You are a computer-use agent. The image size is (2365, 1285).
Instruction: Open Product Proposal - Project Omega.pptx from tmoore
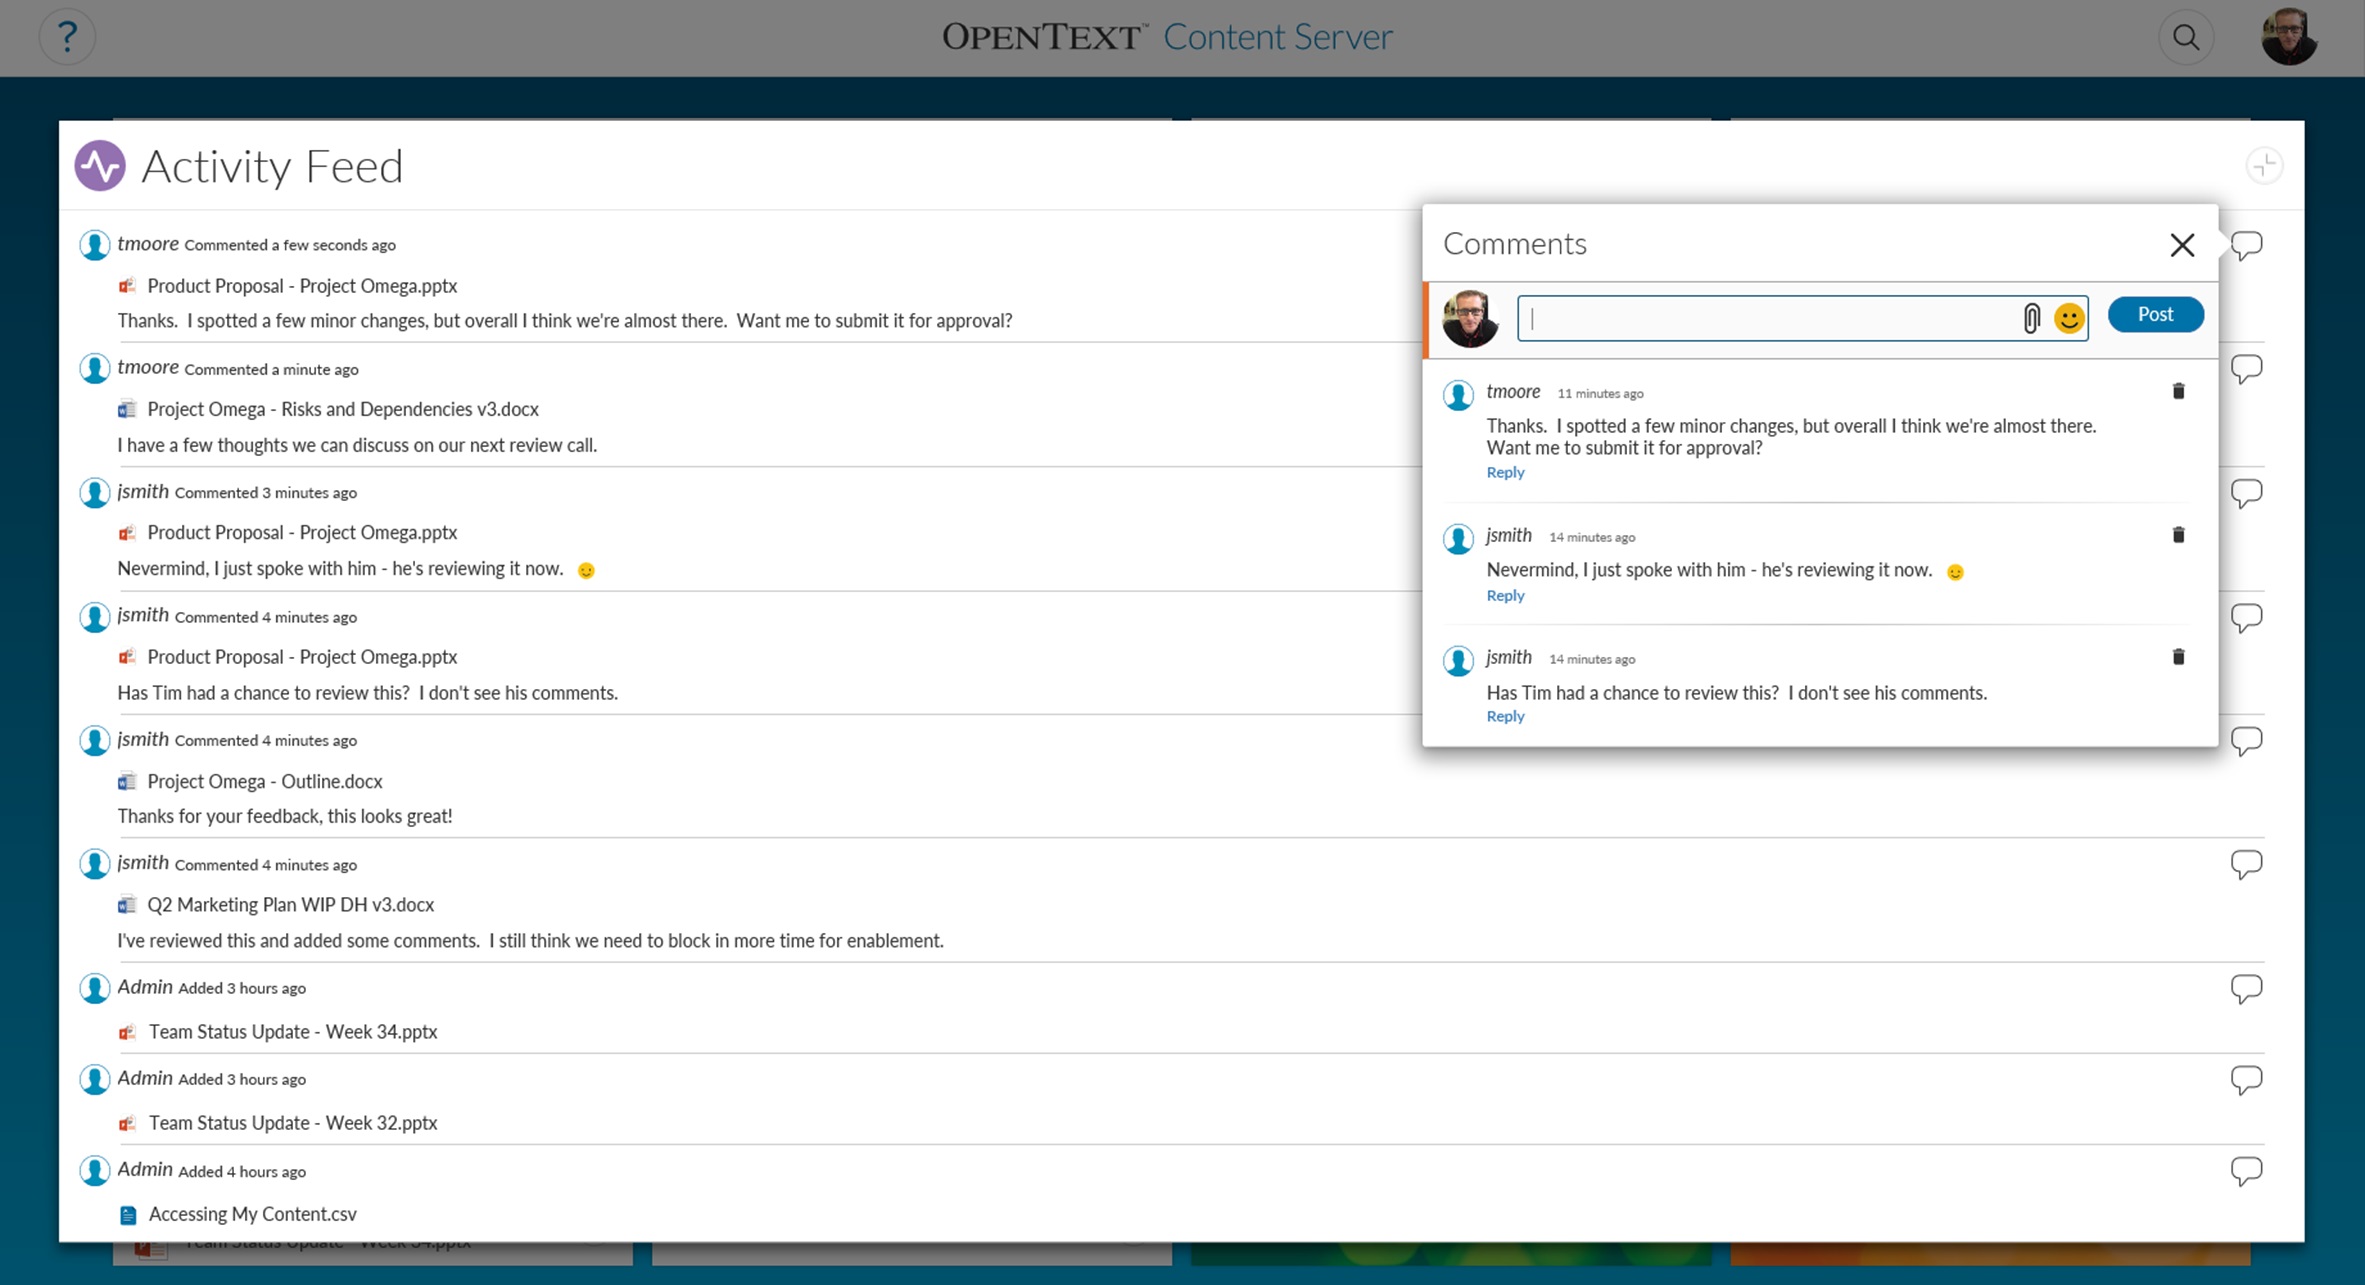(302, 286)
